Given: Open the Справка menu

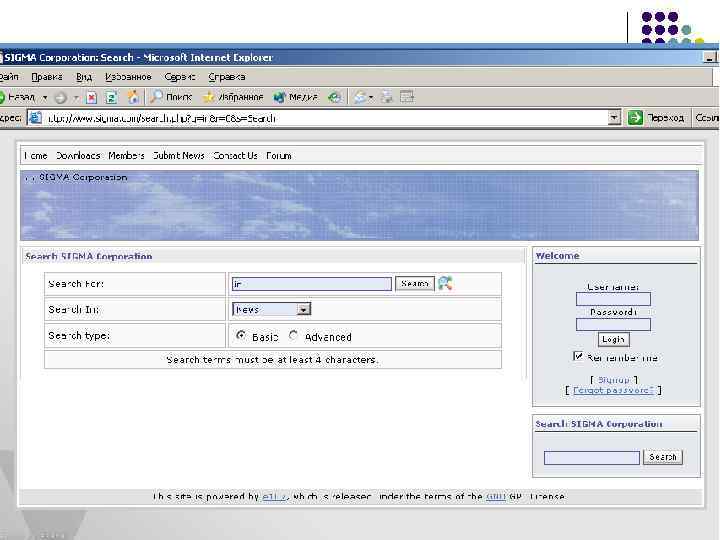Looking at the screenshot, I should (227, 77).
